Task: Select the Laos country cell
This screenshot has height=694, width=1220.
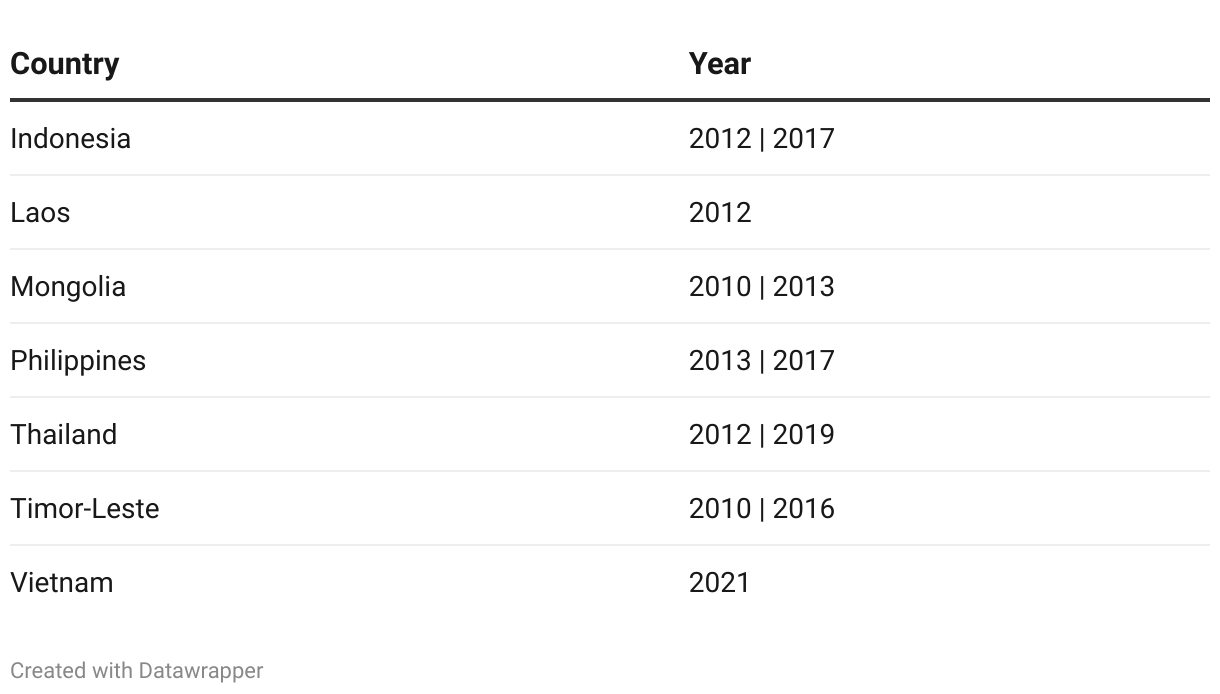Action: pyautogui.click(x=40, y=212)
